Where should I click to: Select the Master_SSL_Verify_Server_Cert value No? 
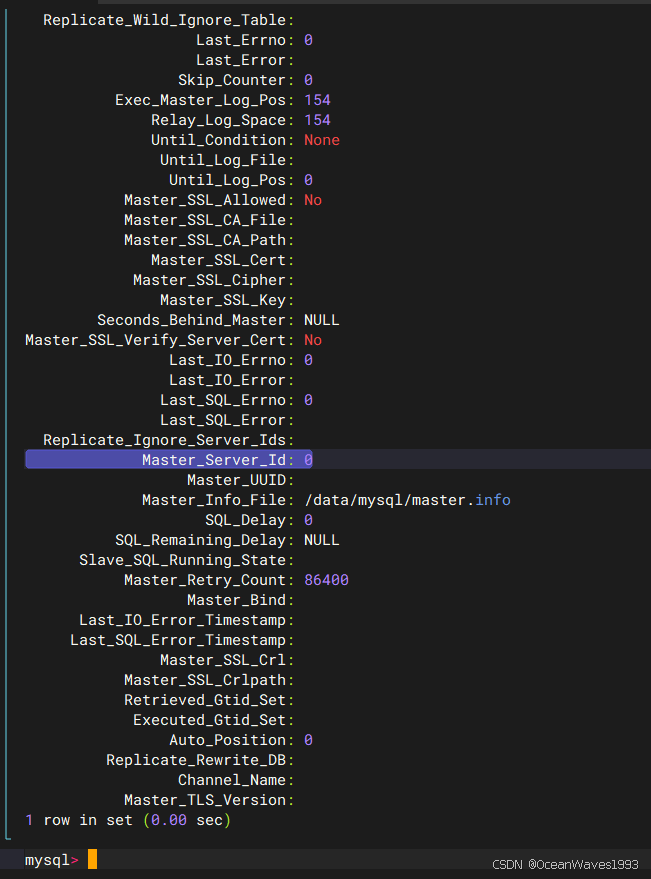pyautogui.click(x=313, y=340)
